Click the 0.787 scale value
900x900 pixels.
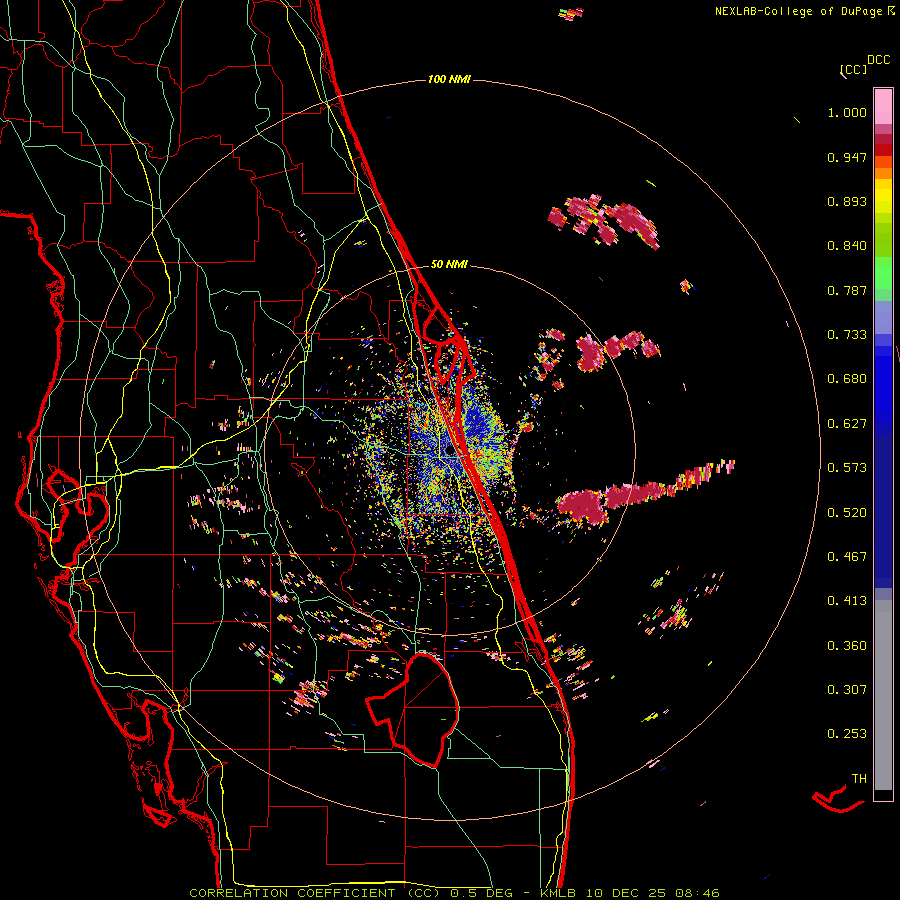tap(847, 290)
